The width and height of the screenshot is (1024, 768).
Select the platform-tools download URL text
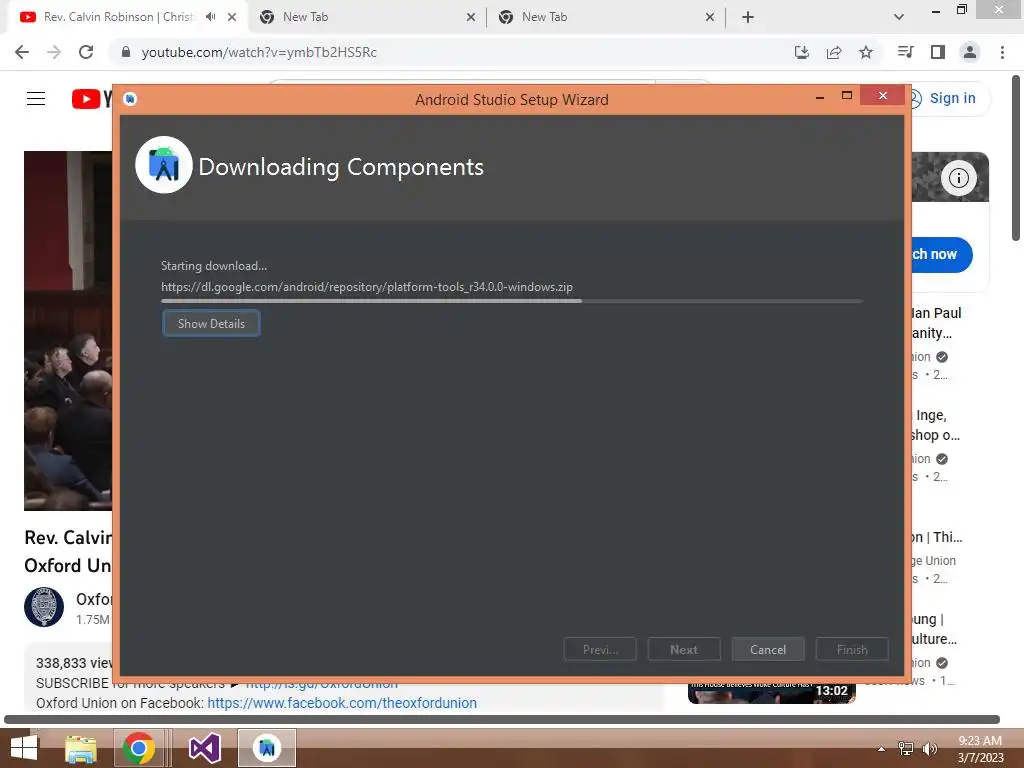coord(366,287)
